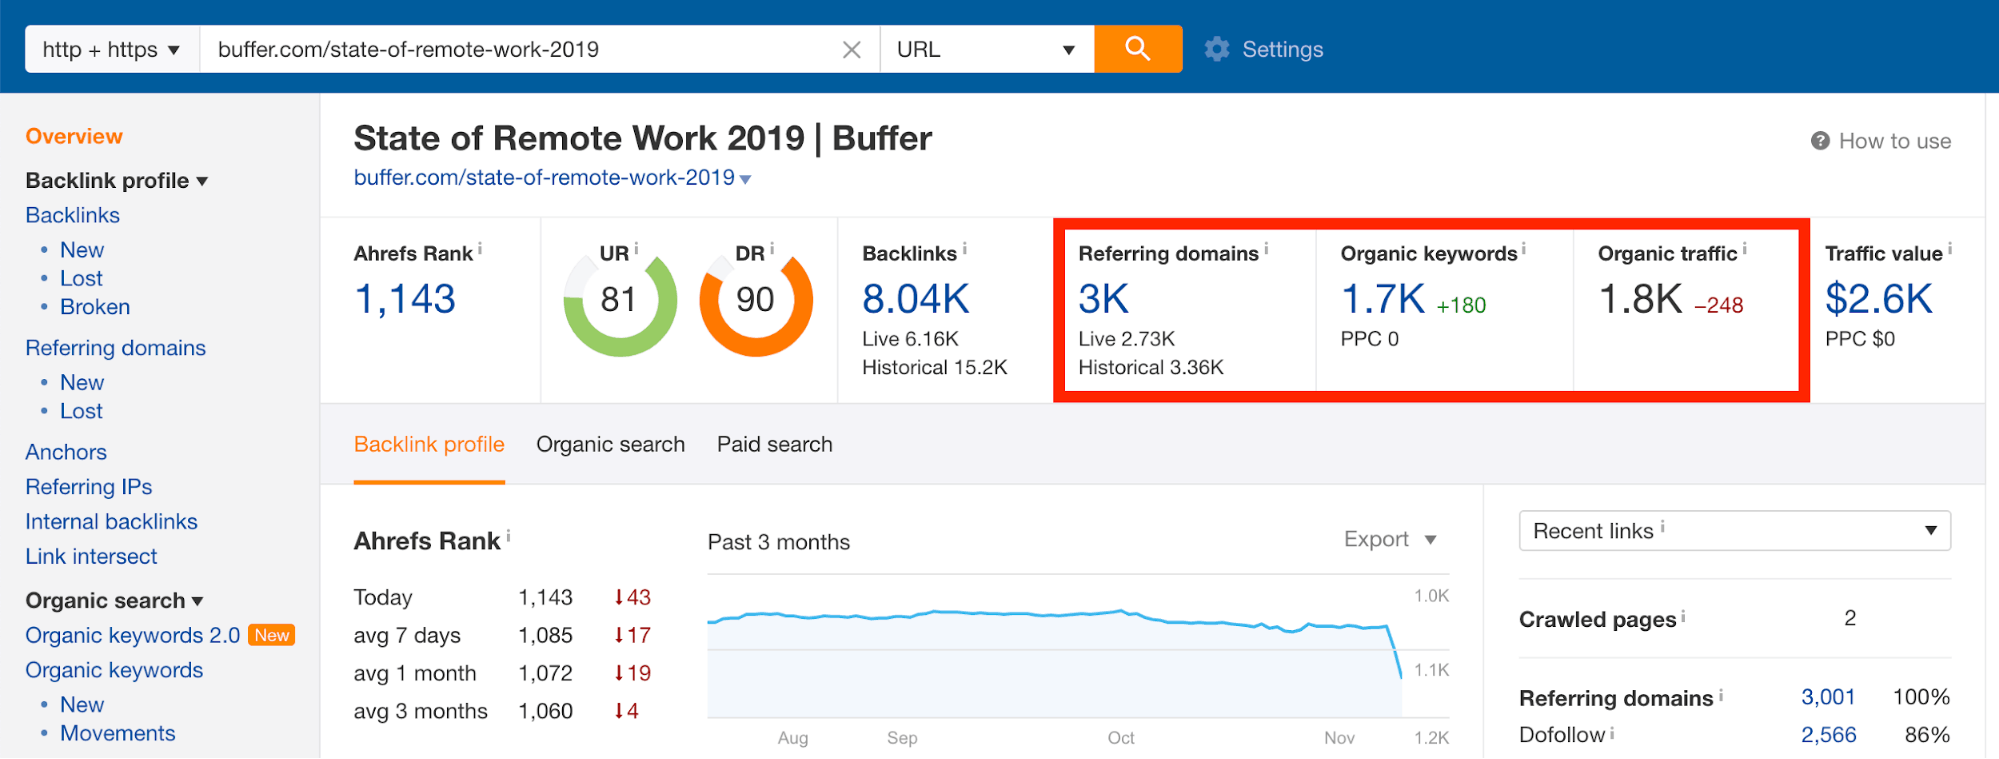Click the Organic traffic value 1.8K
1999x759 pixels.
(x=1640, y=299)
